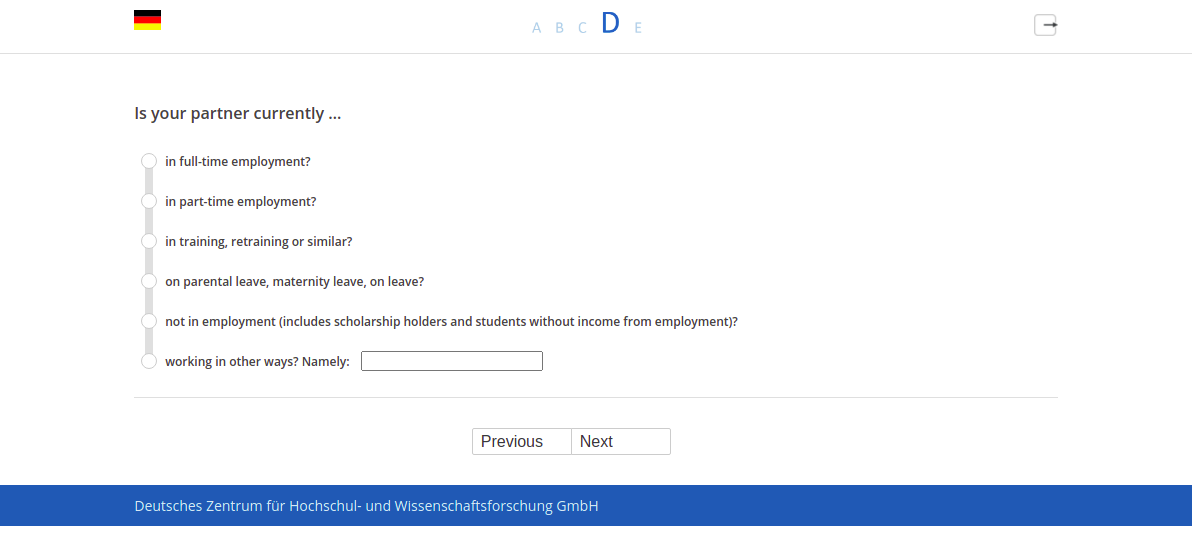Select 'in full-time employment?' radio button
This screenshot has height=535, width=1192.
[149, 161]
